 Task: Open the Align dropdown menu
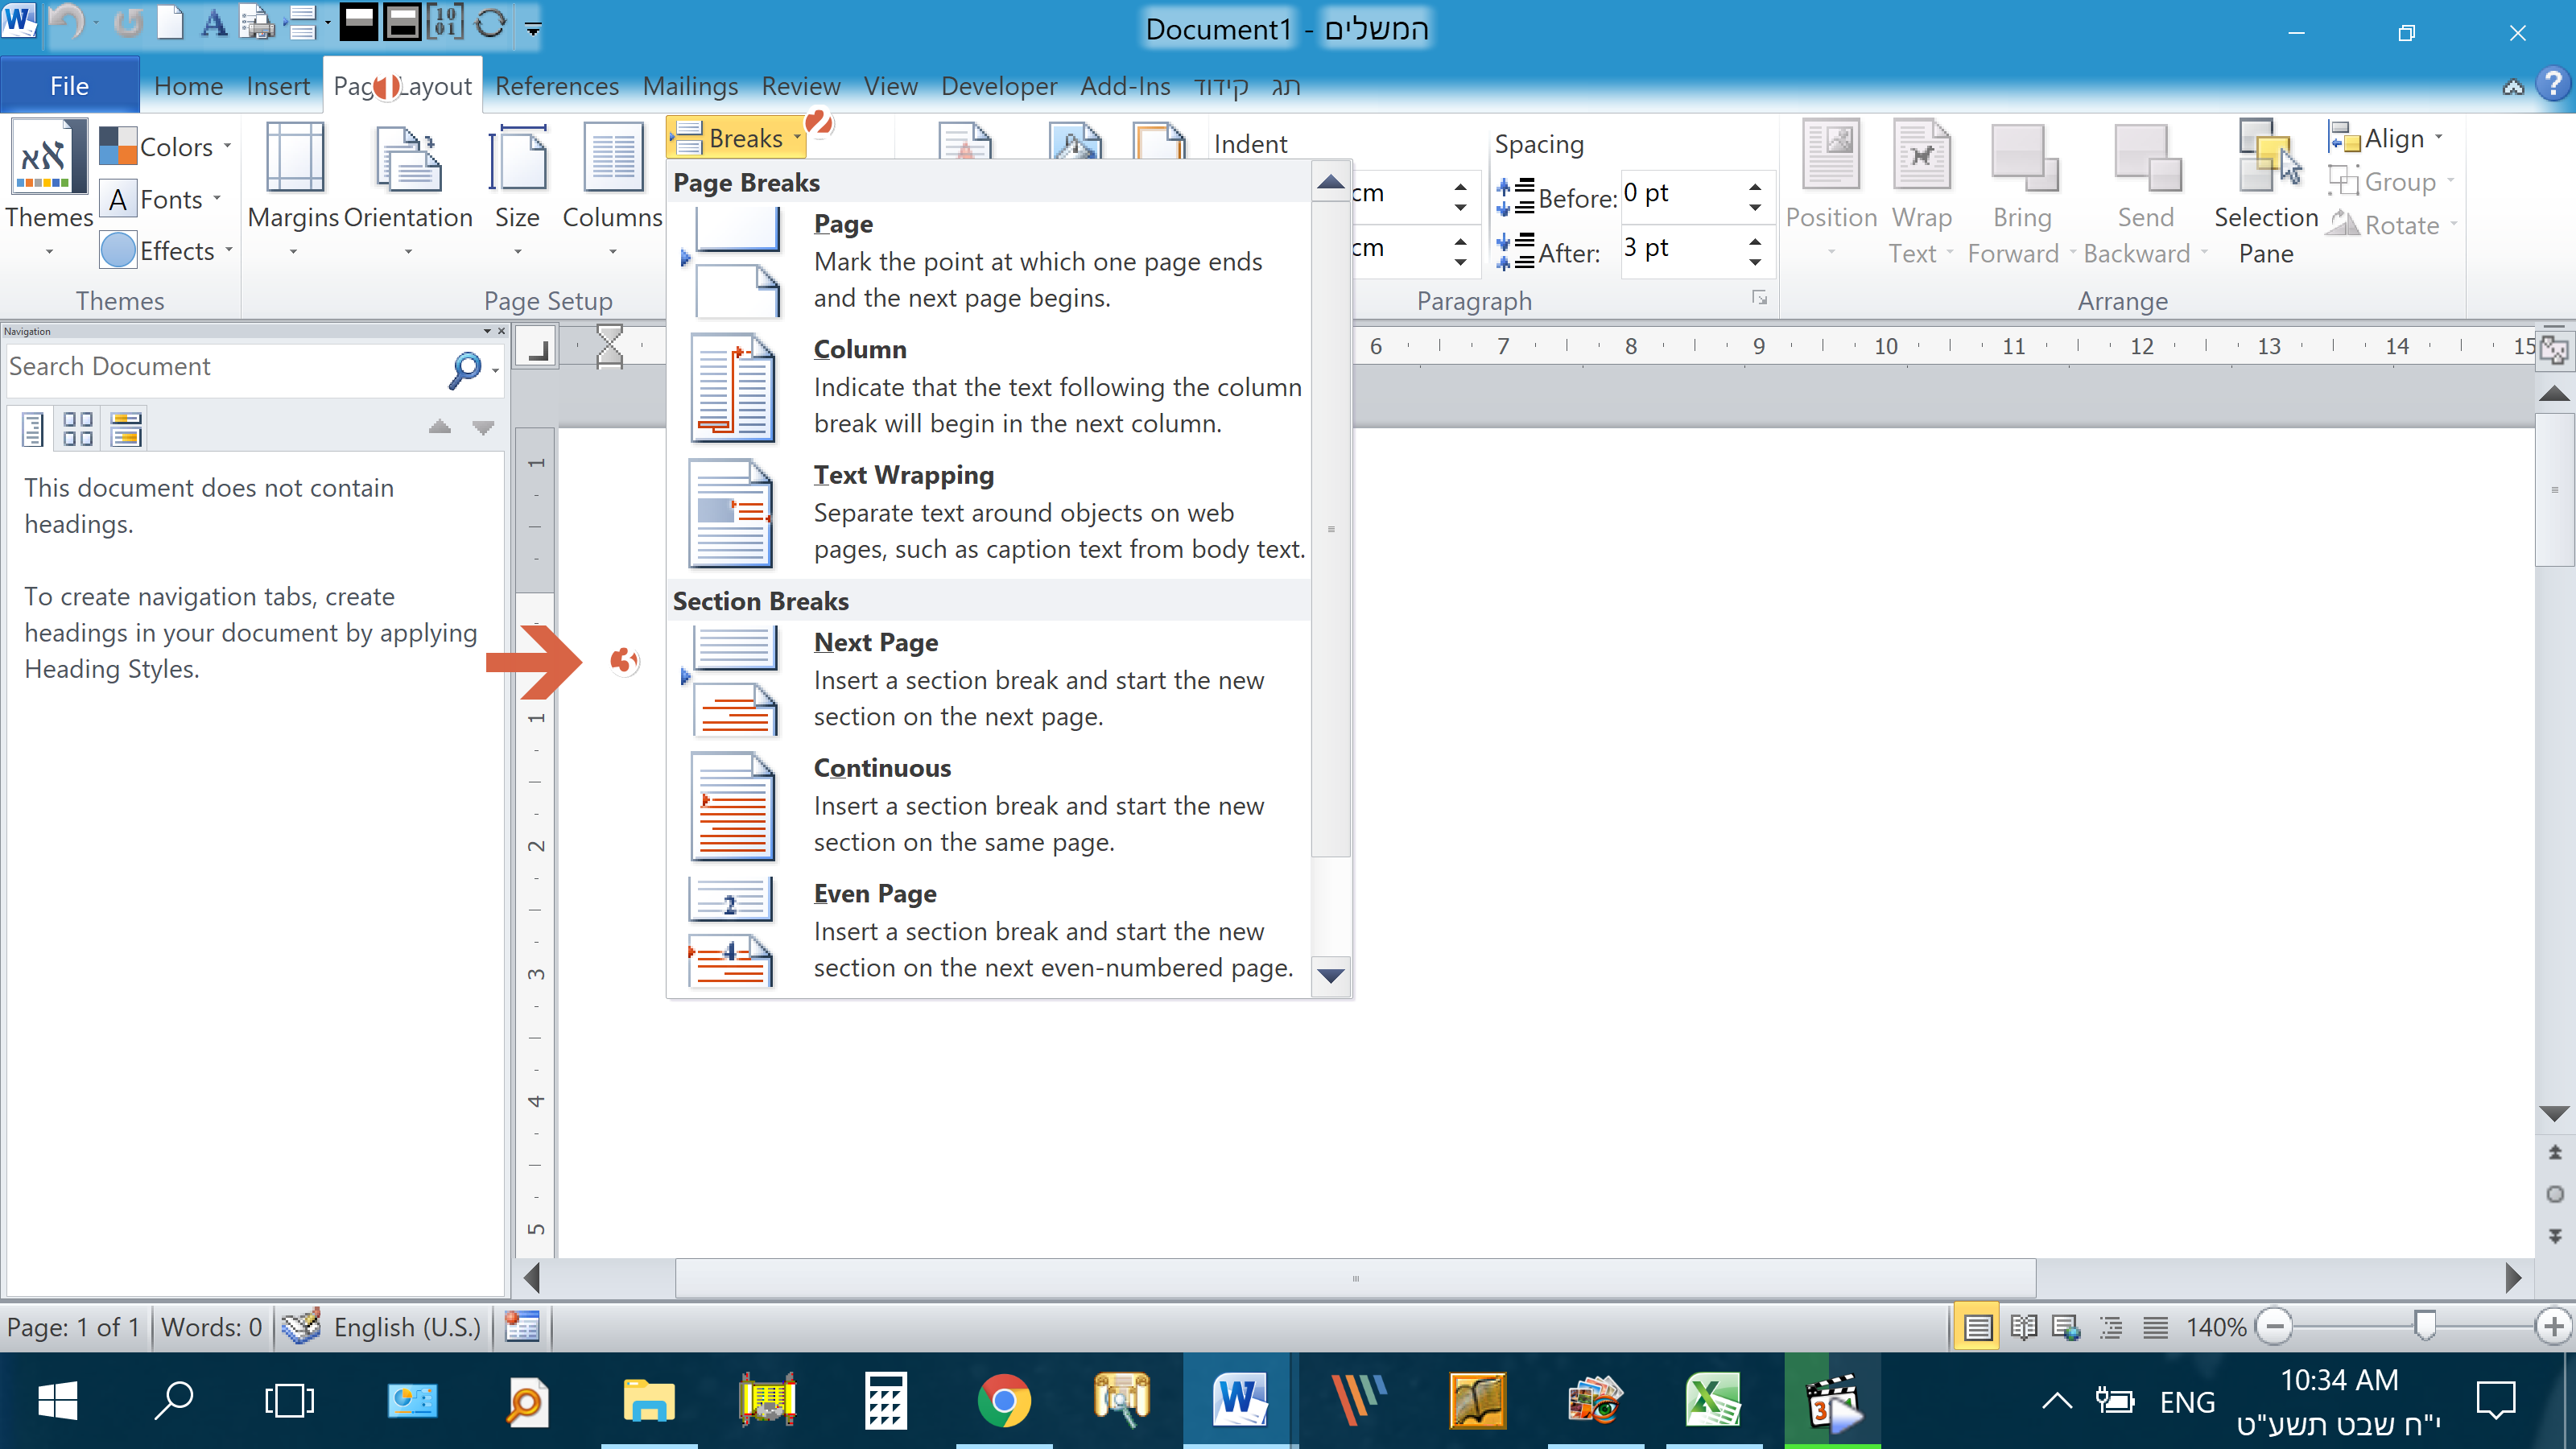(2392, 138)
